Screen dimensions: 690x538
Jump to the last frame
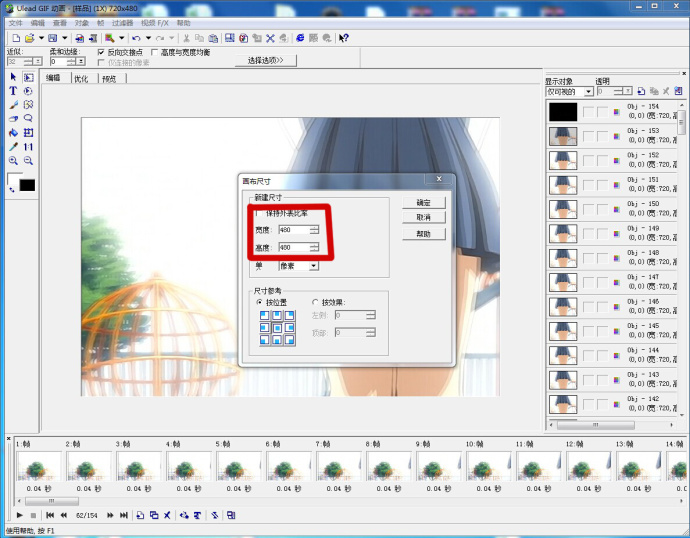pos(124,515)
